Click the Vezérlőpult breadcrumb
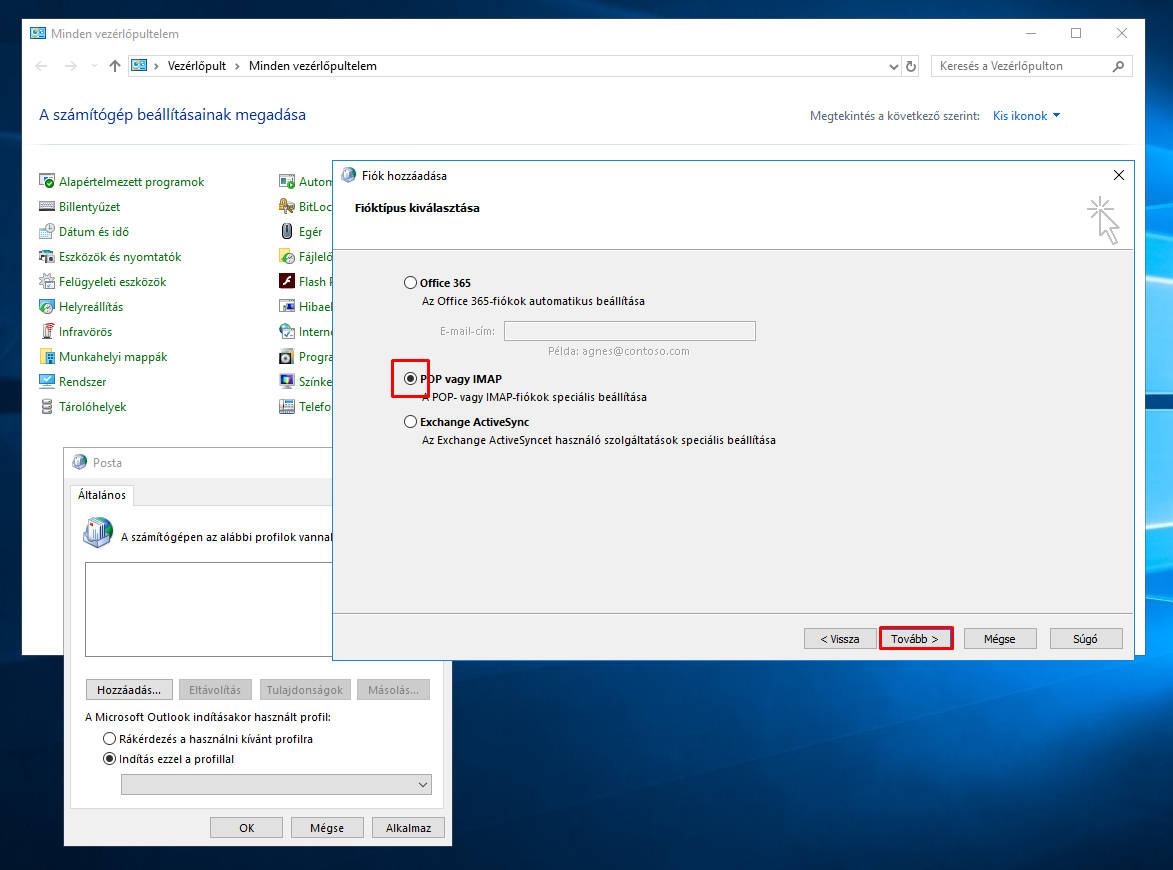 (x=197, y=66)
